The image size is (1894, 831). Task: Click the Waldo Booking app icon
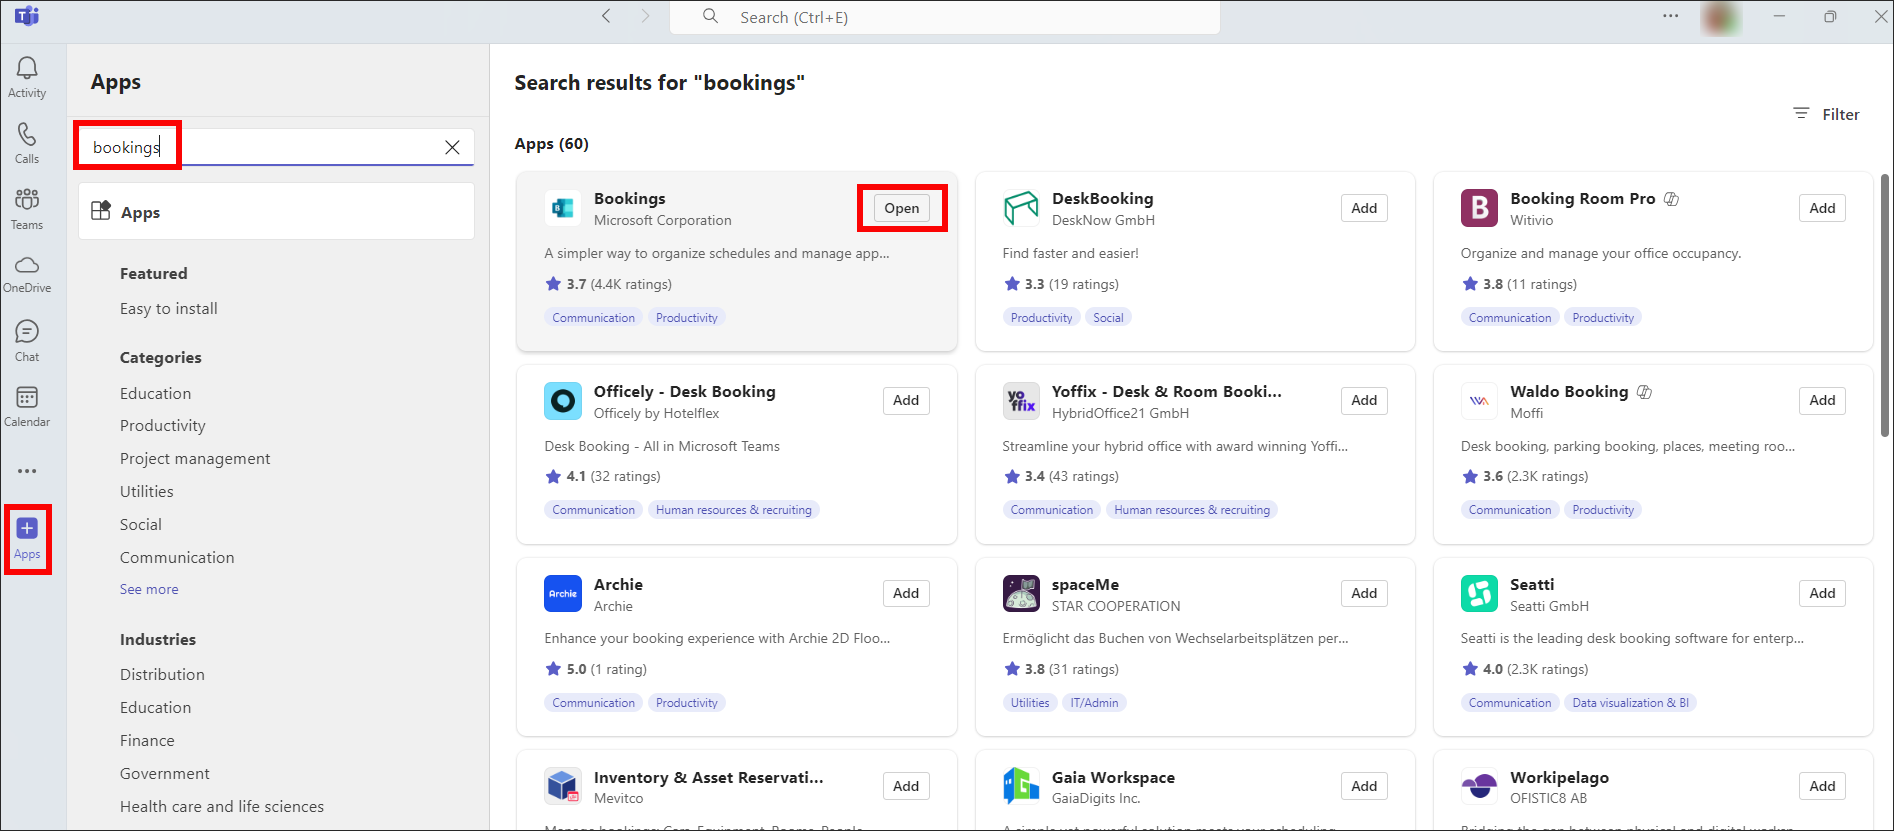pos(1479,401)
